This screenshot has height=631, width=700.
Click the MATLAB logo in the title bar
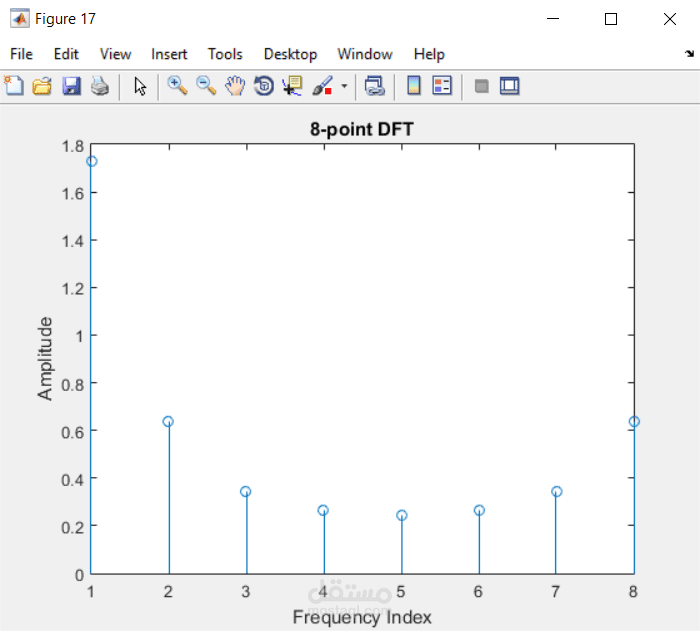[20, 19]
